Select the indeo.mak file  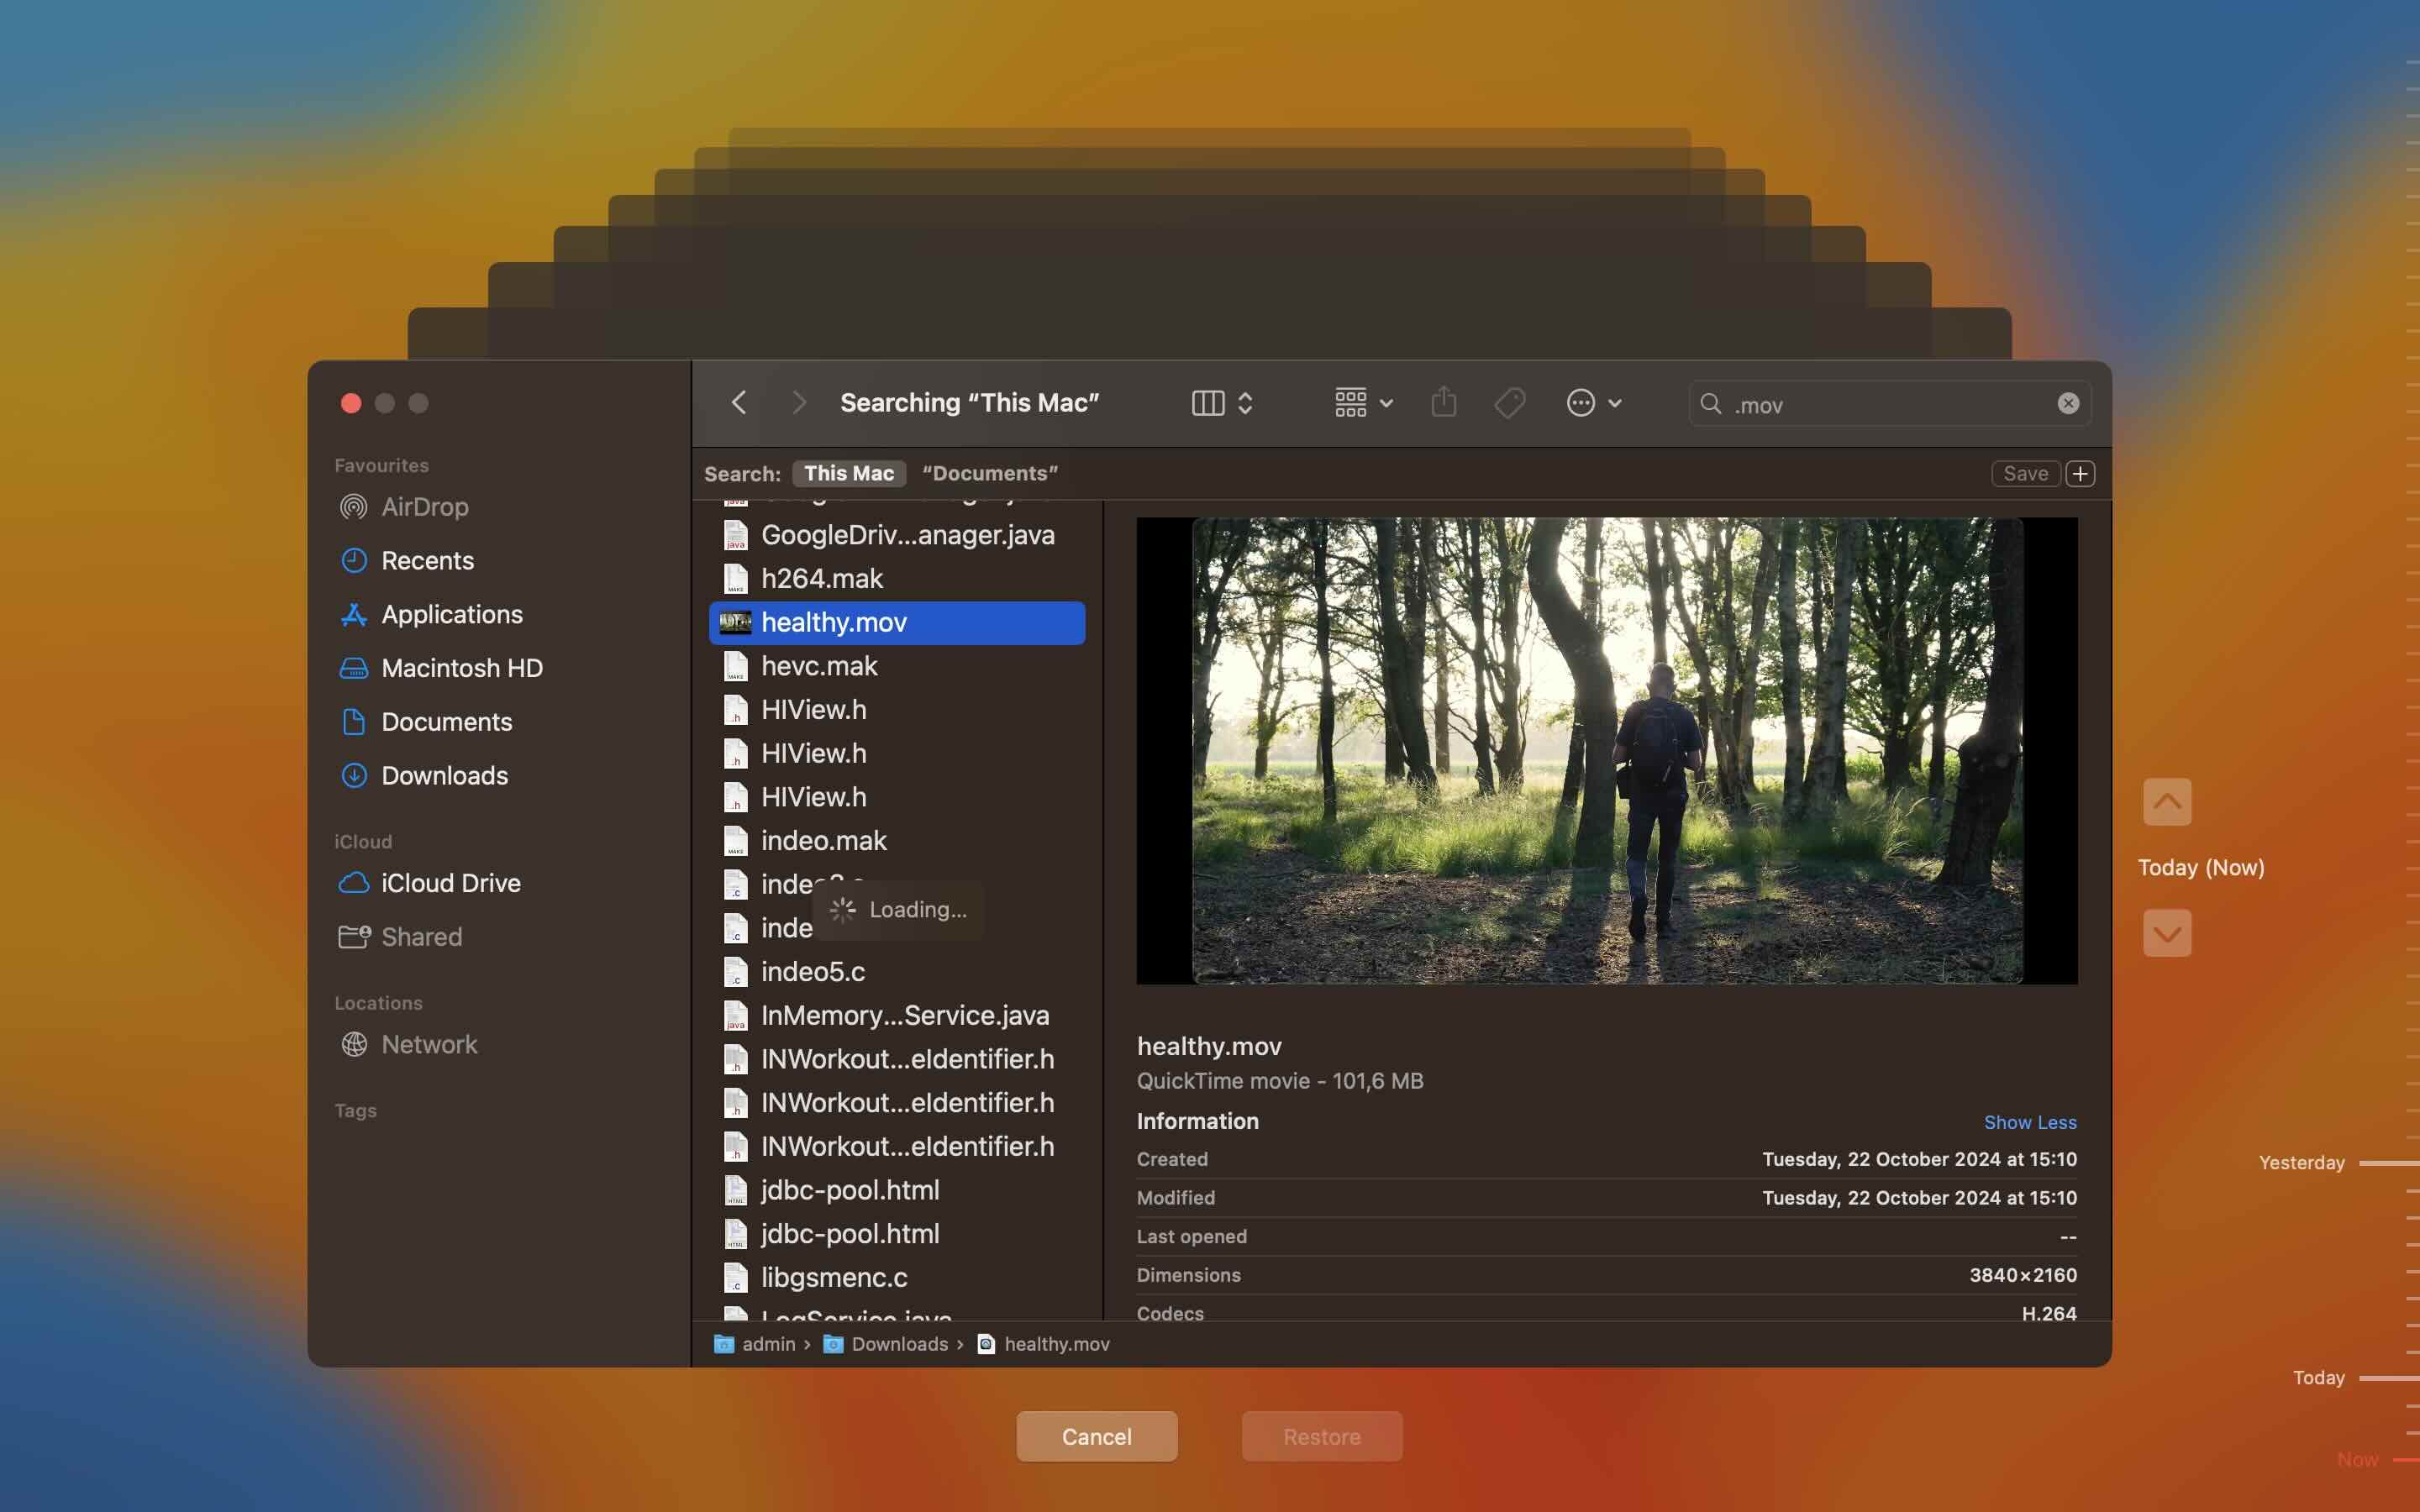click(x=897, y=841)
